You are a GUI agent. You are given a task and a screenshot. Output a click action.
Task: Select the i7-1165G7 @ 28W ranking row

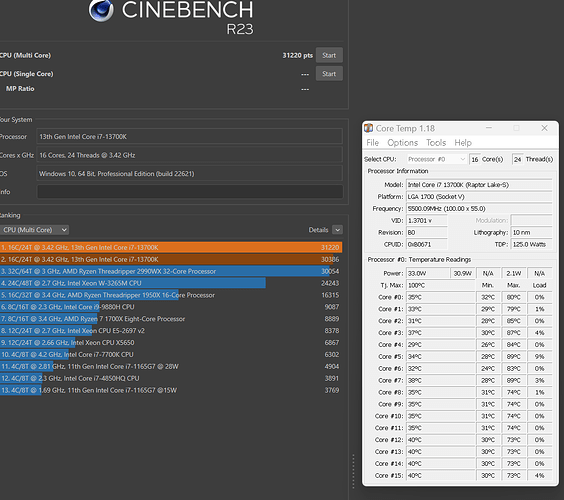coord(171,366)
